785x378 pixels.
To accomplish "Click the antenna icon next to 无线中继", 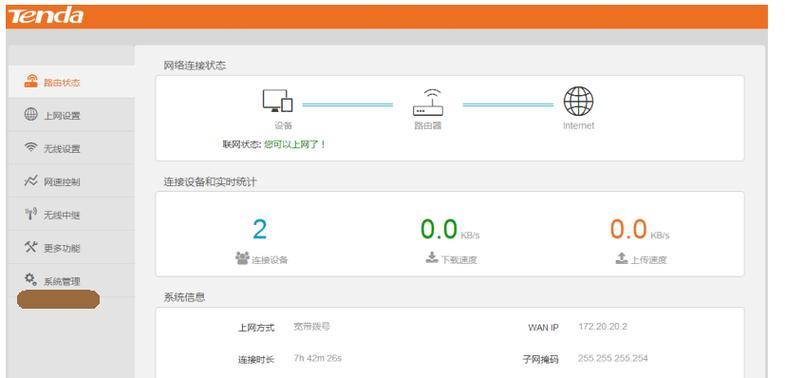I will 31,214.
